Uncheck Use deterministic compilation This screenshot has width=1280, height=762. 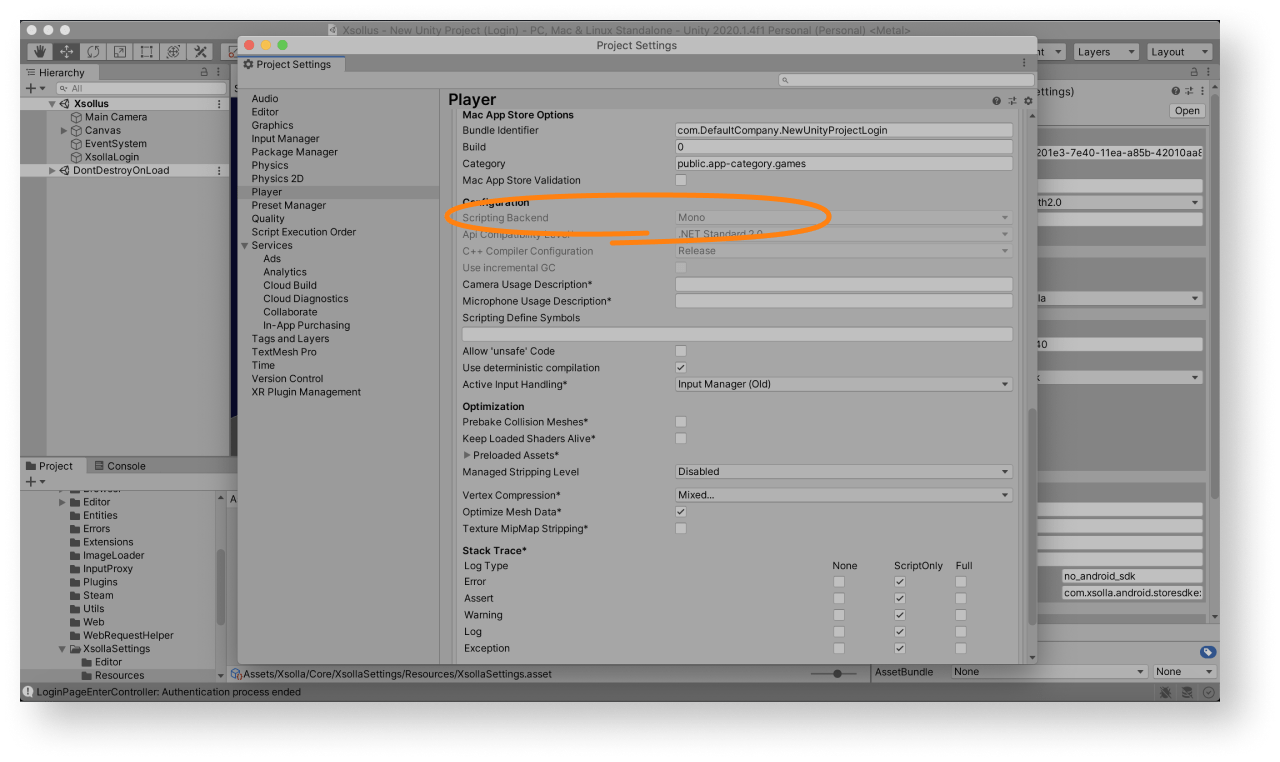(681, 368)
